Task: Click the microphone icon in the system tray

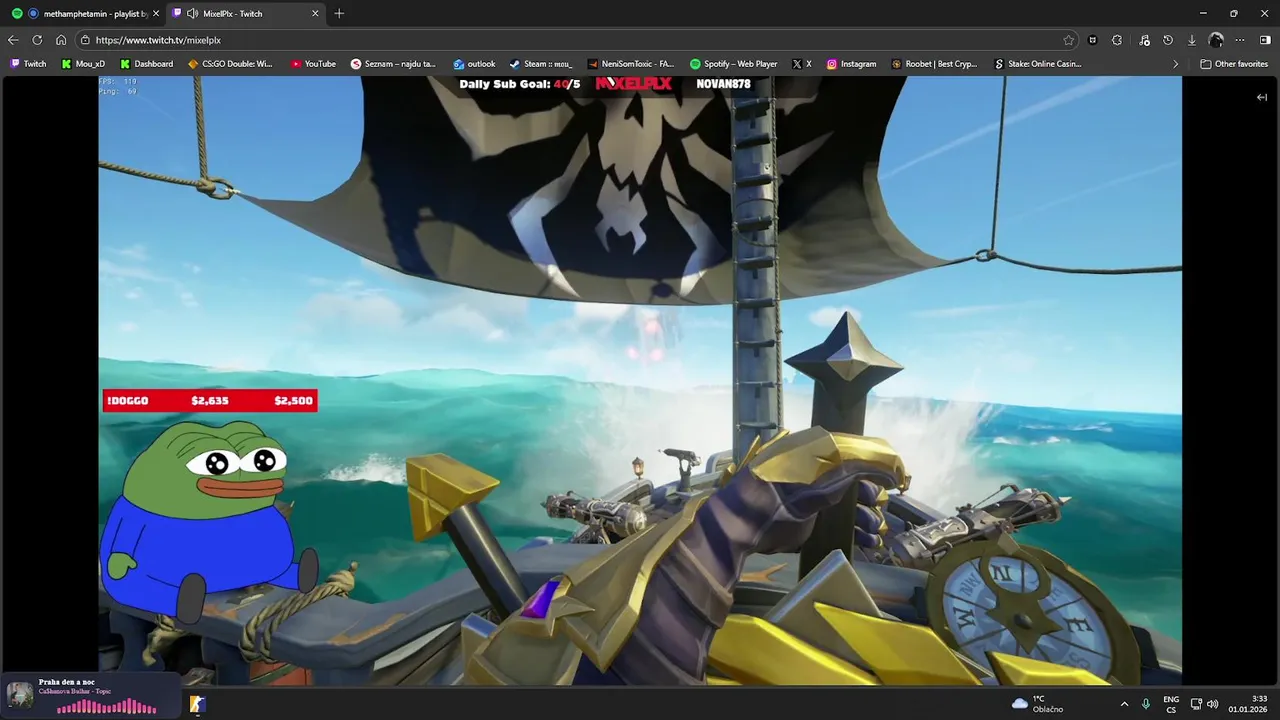Action: tap(1146, 704)
